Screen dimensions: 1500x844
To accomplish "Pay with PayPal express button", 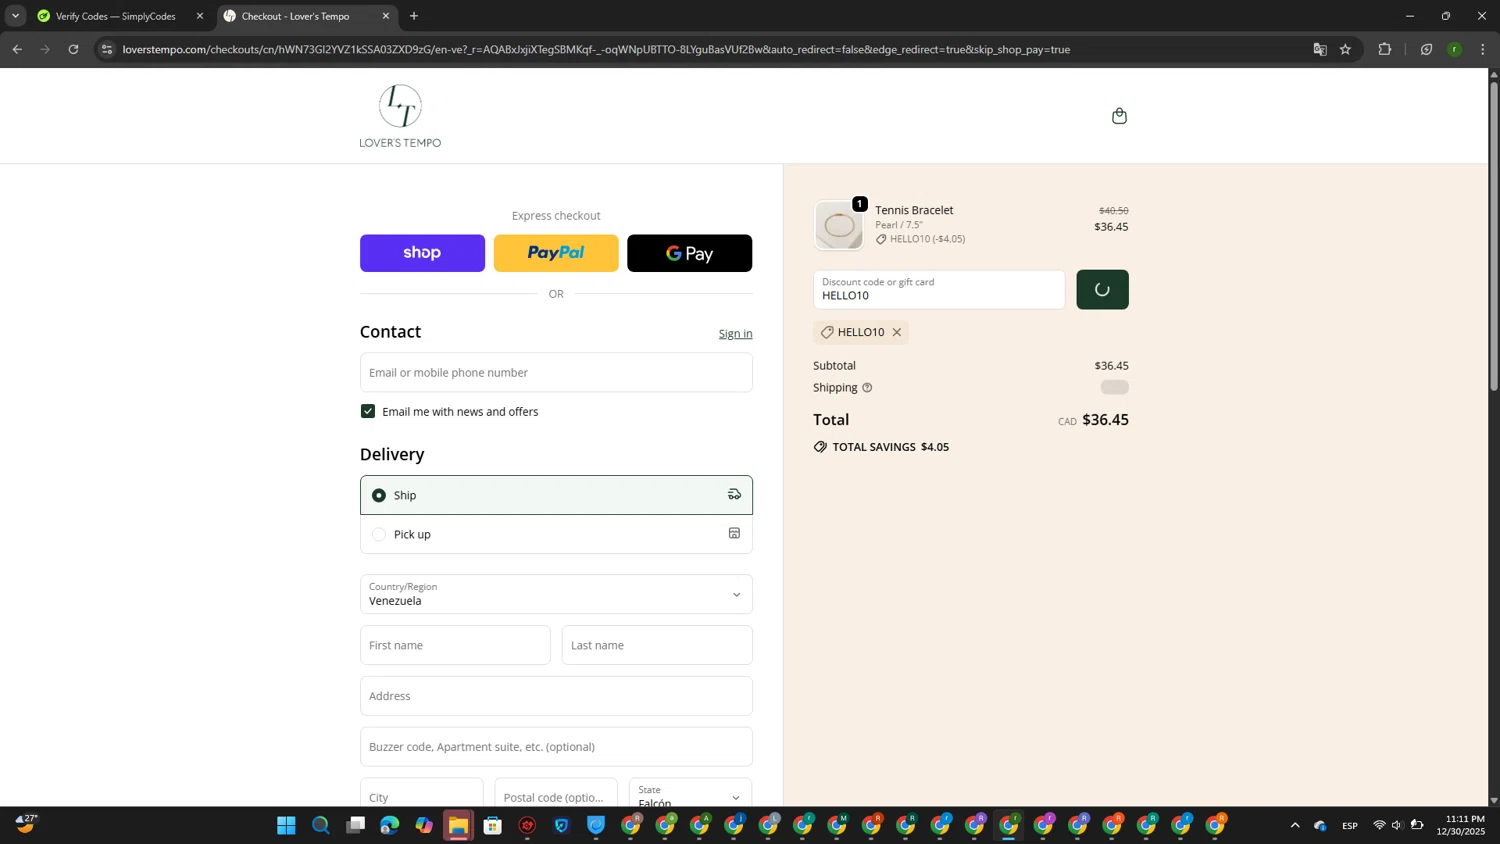I will tap(556, 253).
